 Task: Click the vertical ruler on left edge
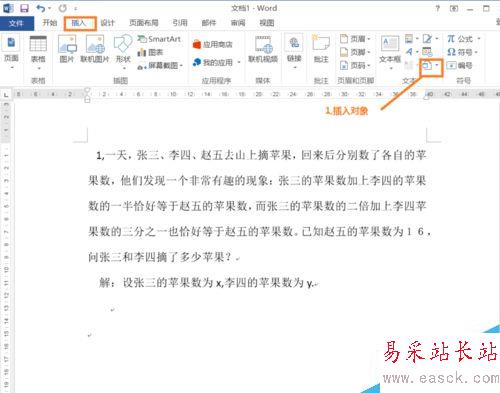[x=6, y=247]
